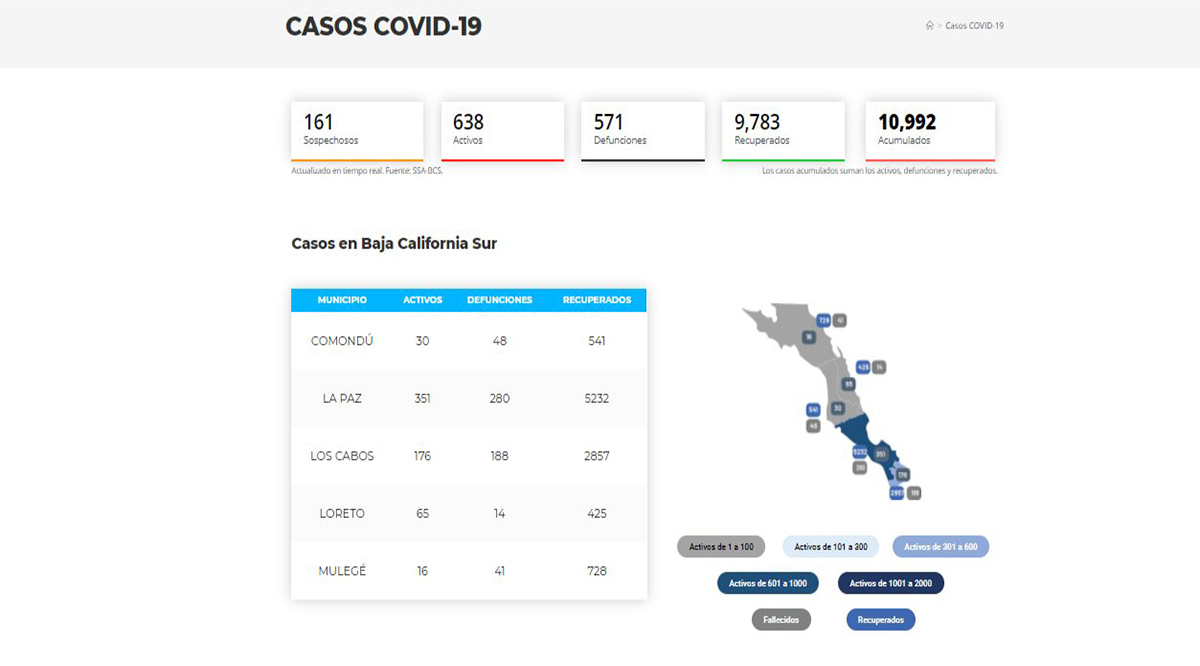Click the gray 188 badge on the map
The height and width of the screenshot is (666, 1200).
tap(914, 493)
